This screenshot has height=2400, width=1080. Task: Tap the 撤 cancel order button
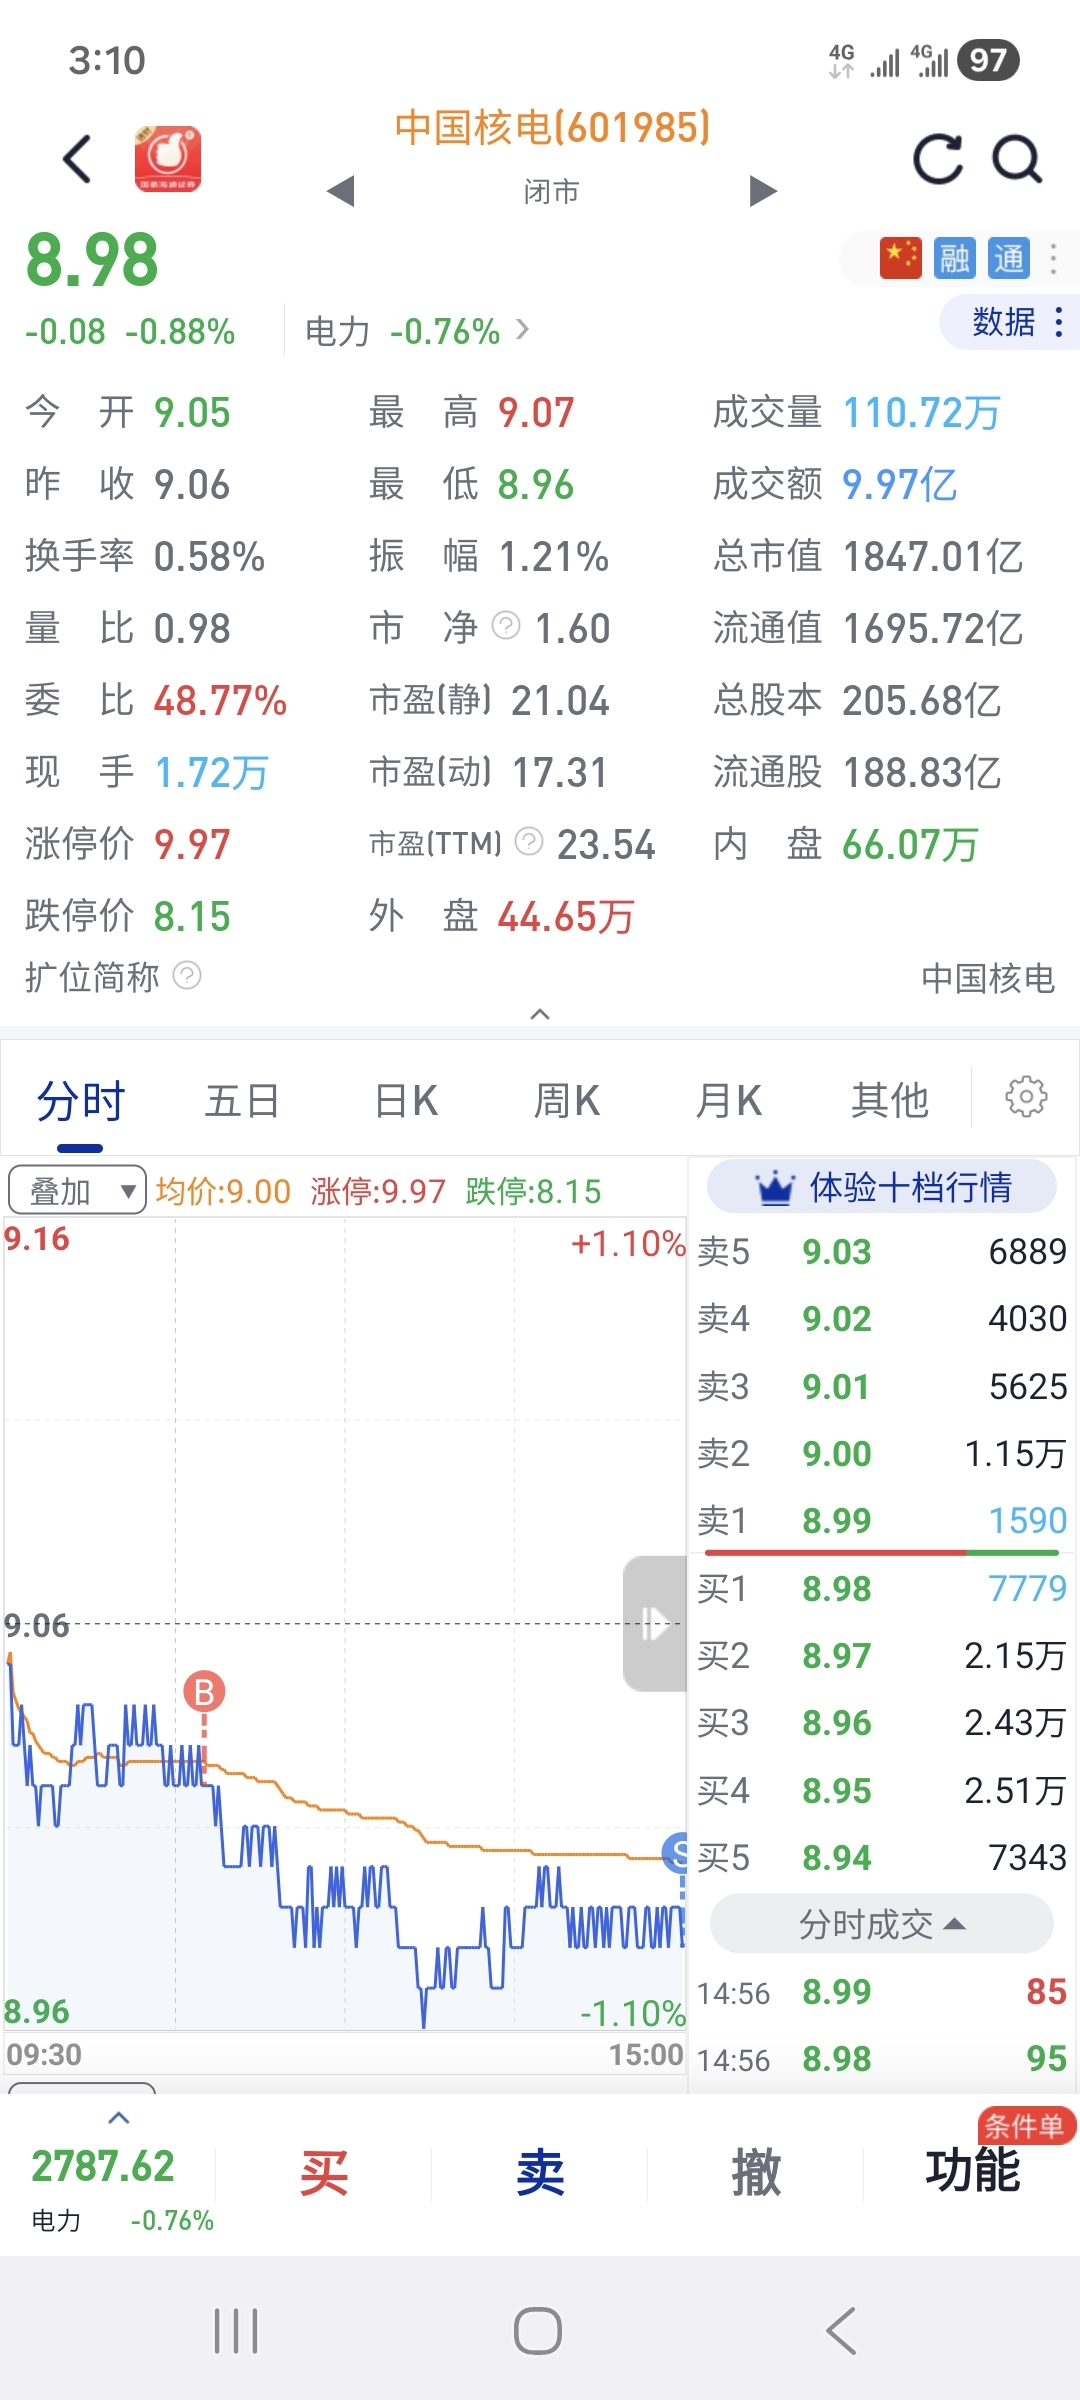tap(756, 2173)
